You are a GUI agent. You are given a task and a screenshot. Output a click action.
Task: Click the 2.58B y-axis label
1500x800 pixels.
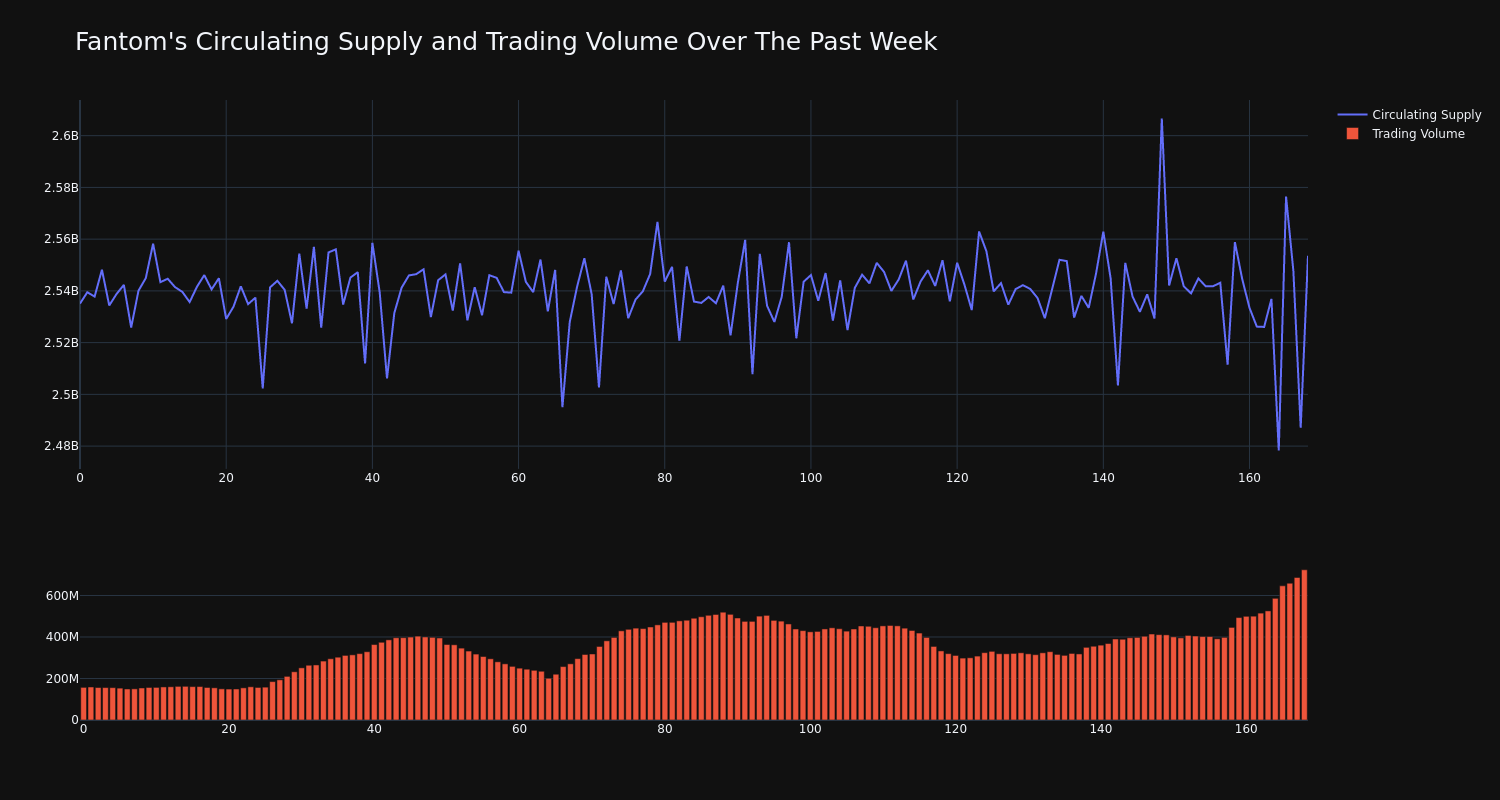click(x=61, y=188)
